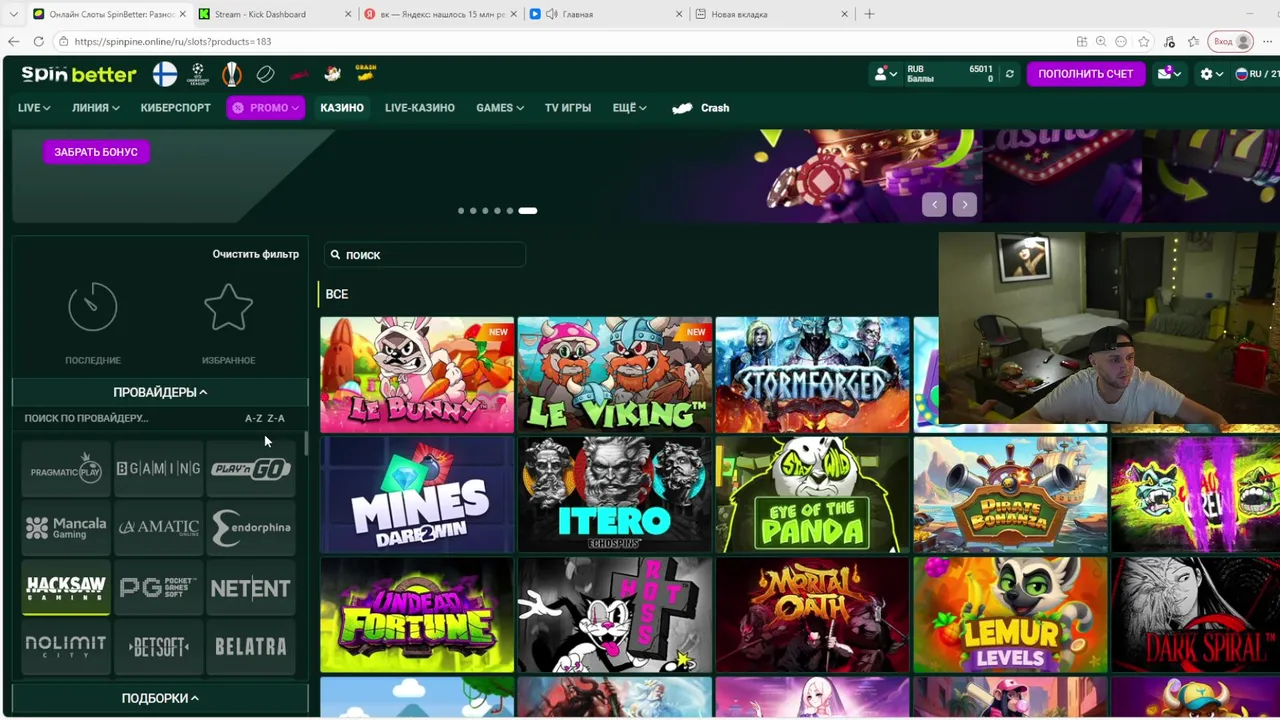Select the BGaming provider logo
Viewport: 1280px width, 720px height.
point(158,468)
